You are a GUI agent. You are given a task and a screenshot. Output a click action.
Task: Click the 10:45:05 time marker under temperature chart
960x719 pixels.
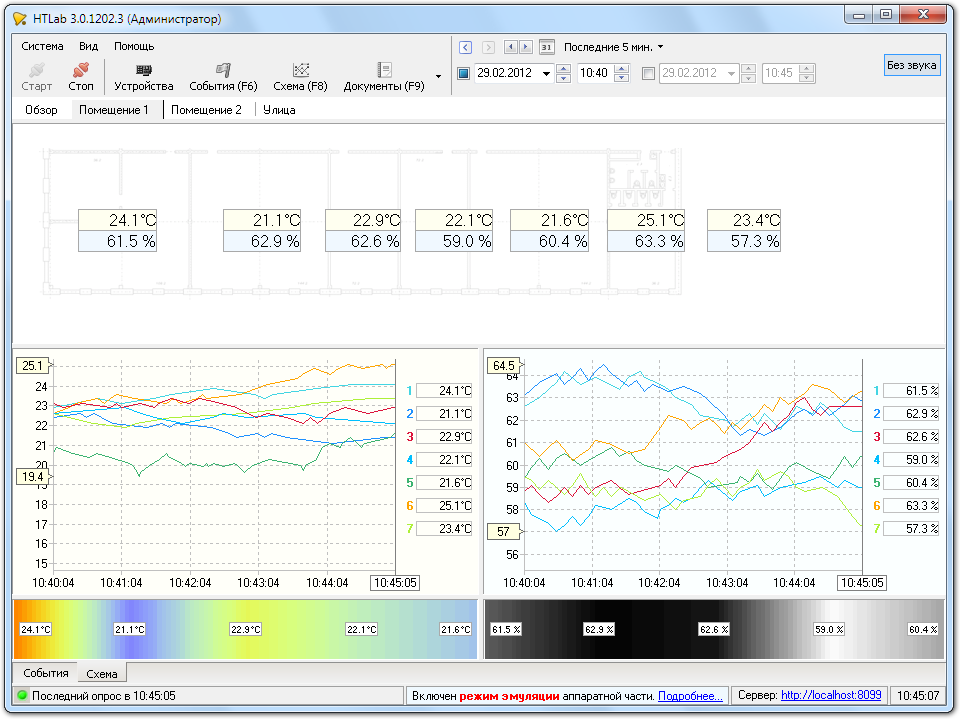(395, 583)
